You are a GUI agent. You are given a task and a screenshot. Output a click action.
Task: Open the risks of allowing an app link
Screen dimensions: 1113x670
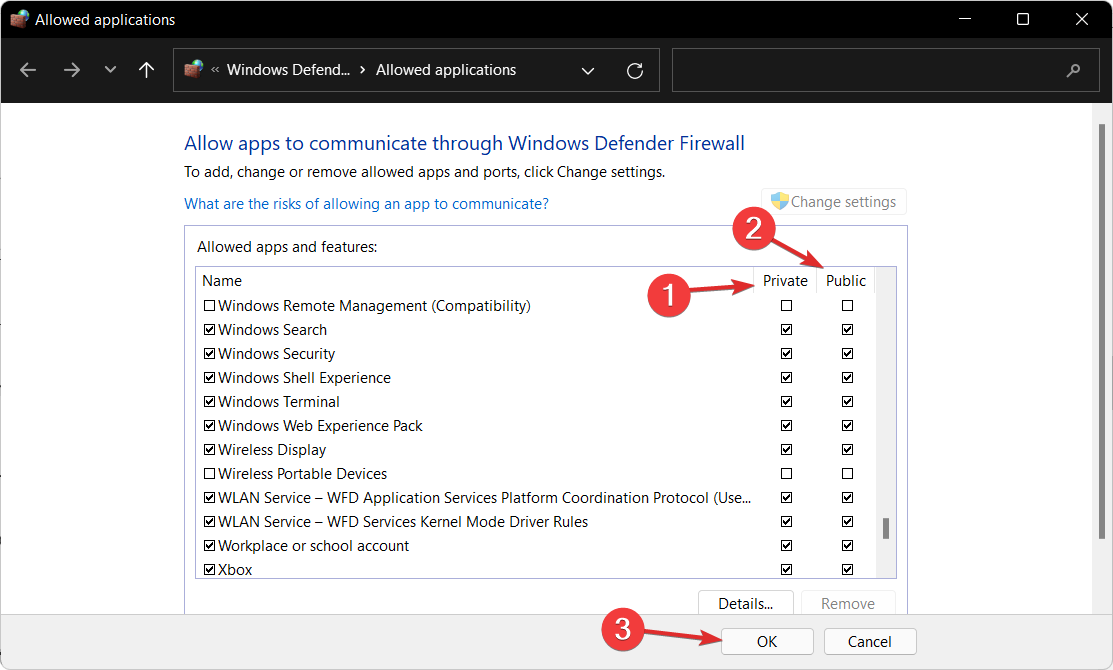click(x=366, y=204)
